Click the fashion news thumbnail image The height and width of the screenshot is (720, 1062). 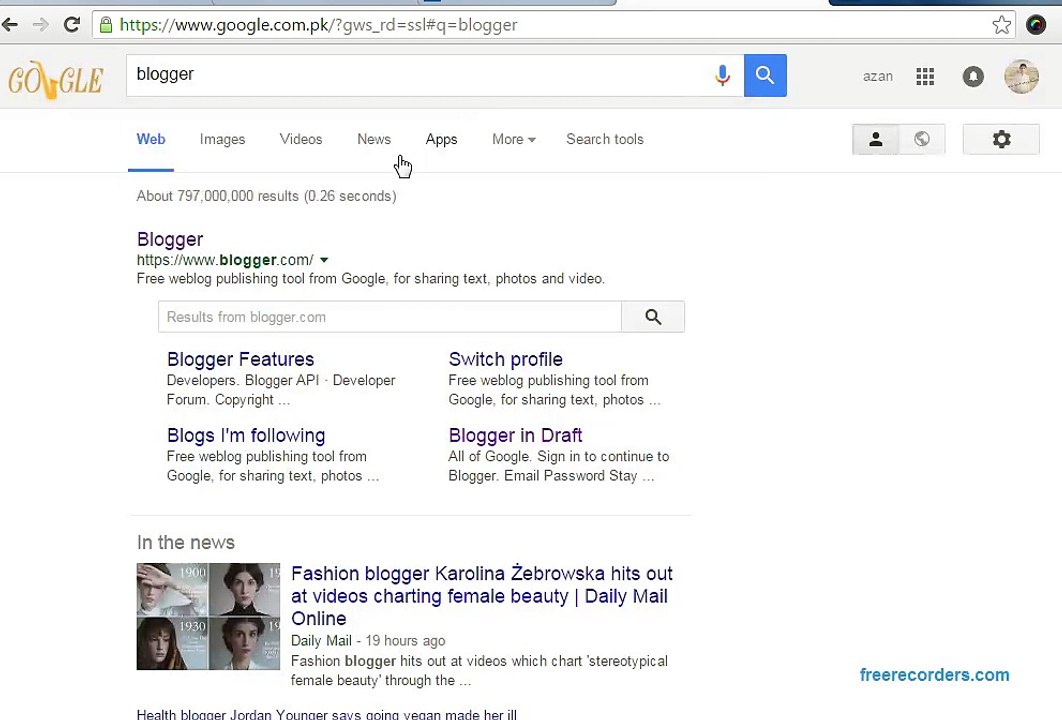208,616
